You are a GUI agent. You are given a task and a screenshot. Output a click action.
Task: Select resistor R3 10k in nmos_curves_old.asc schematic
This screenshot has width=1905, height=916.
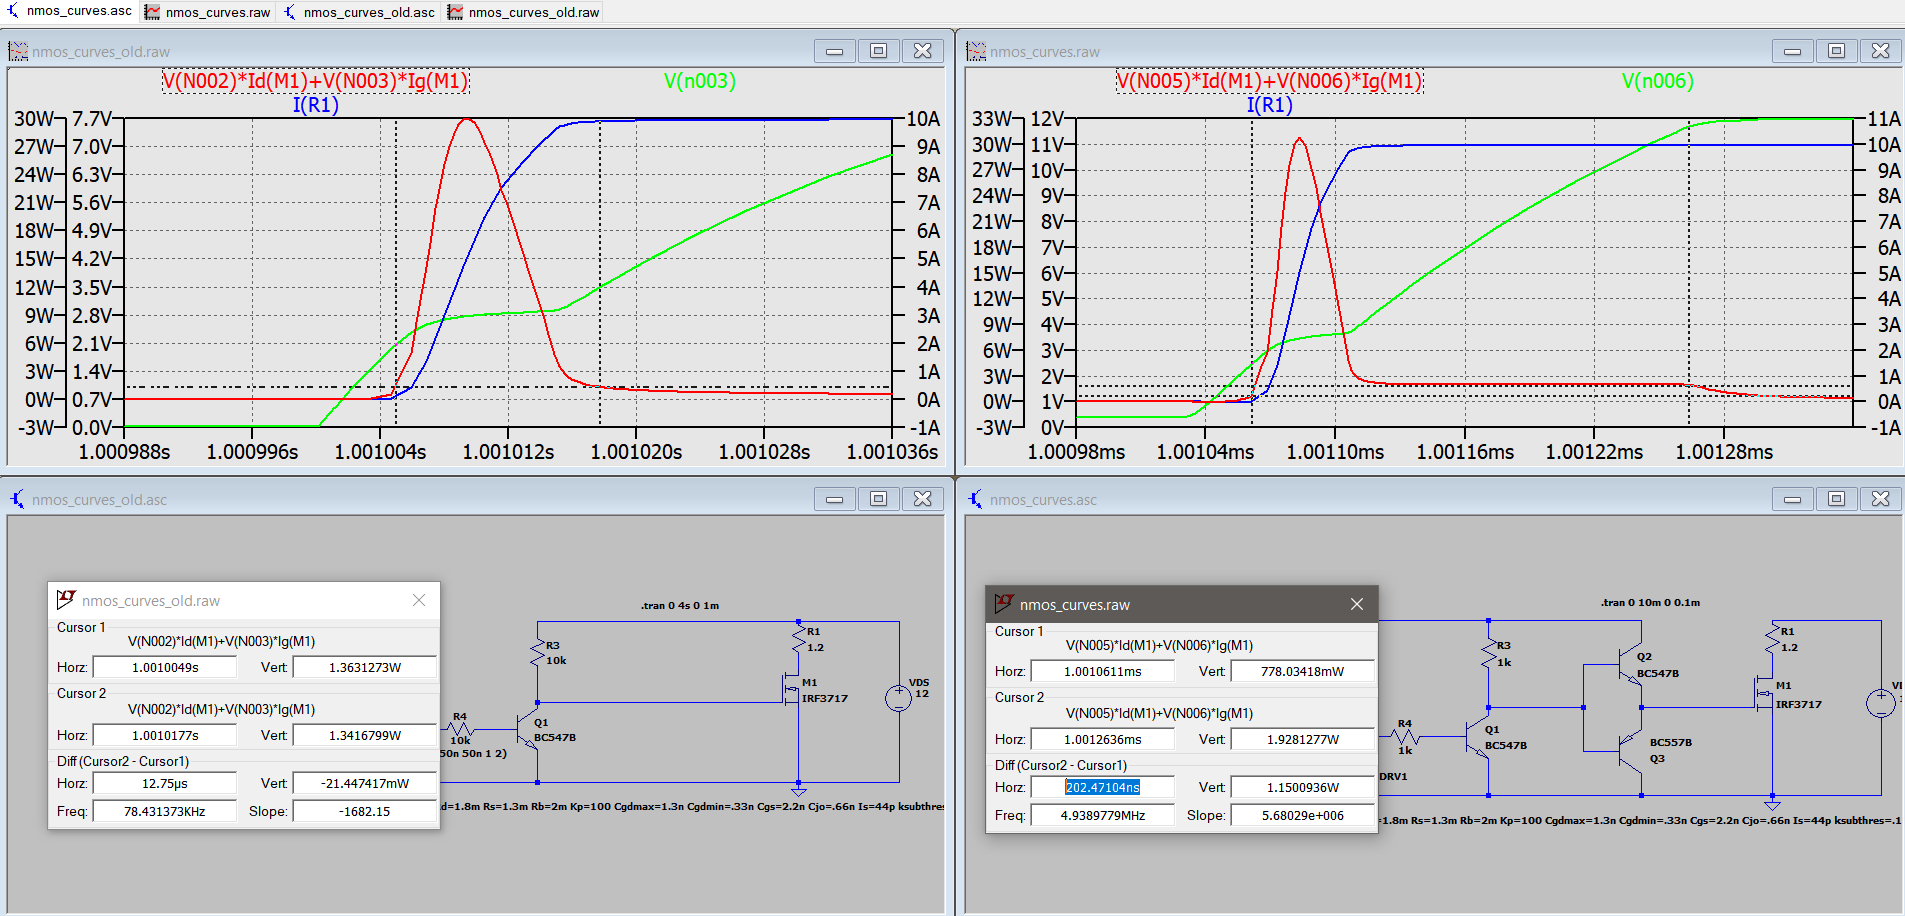click(538, 652)
